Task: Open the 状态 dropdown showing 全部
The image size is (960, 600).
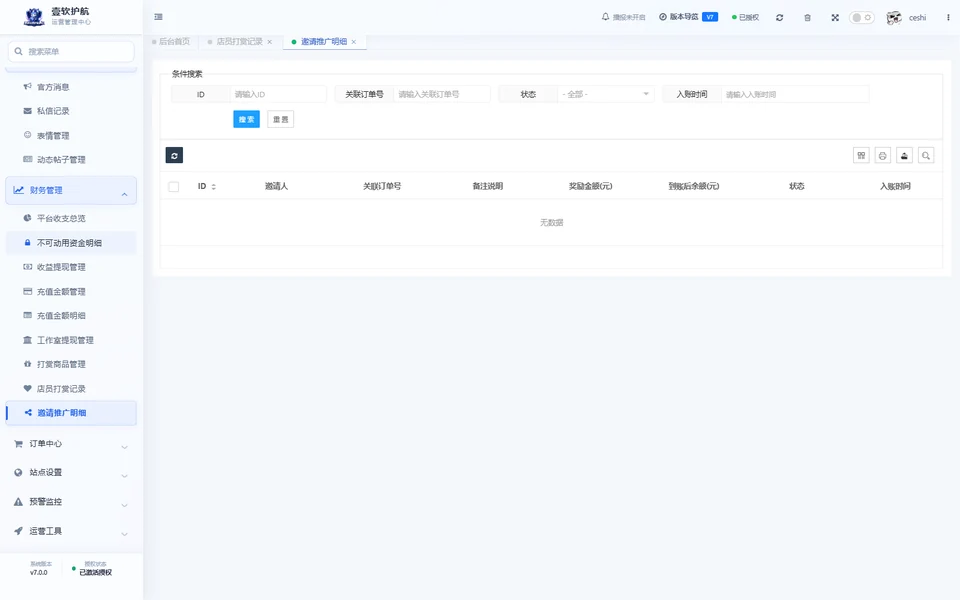Action: pyautogui.click(x=606, y=94)
